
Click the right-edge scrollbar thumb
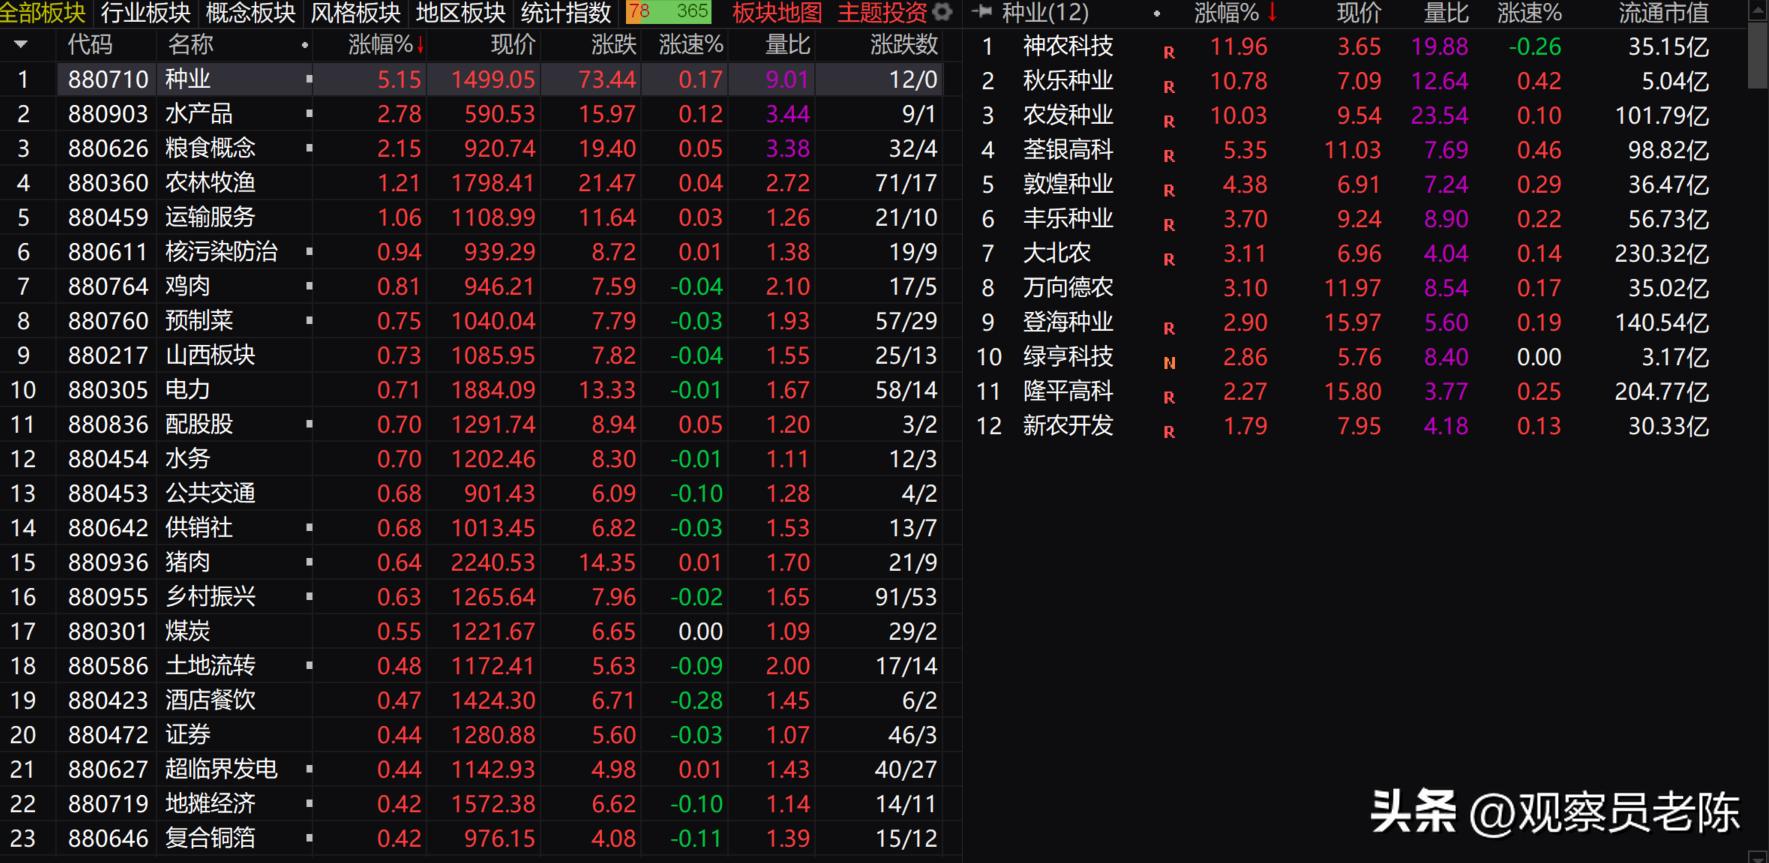click(1758, 55)
